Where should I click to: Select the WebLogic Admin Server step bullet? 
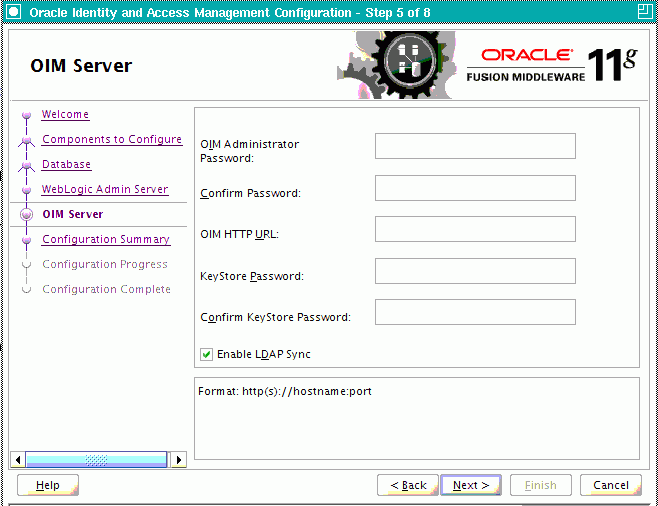click(x=26, y=190)
